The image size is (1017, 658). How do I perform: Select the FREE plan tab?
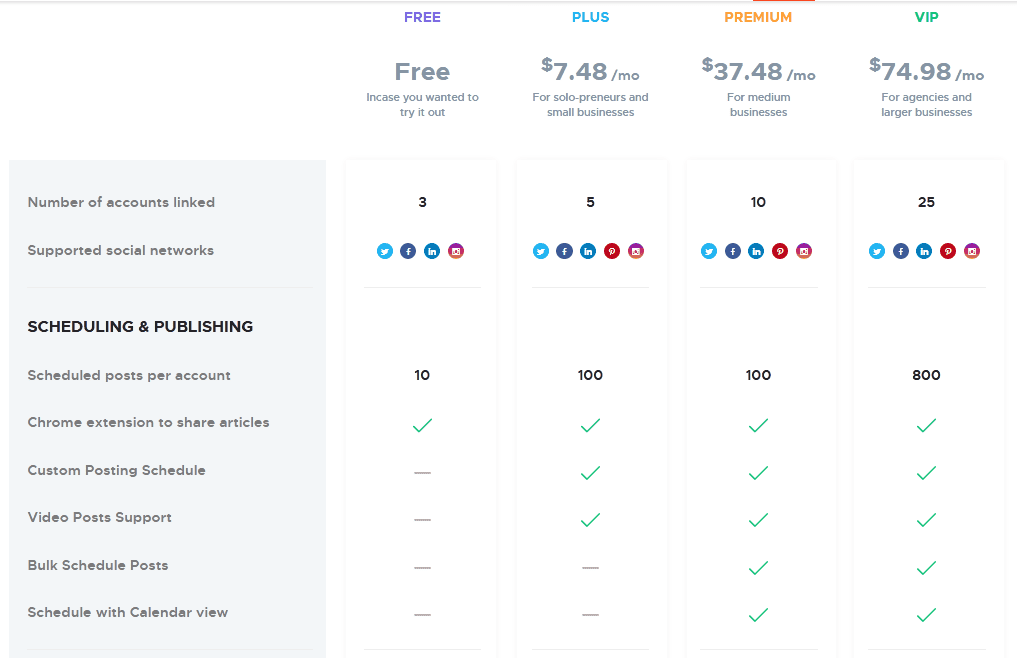[x=422, y=17]
